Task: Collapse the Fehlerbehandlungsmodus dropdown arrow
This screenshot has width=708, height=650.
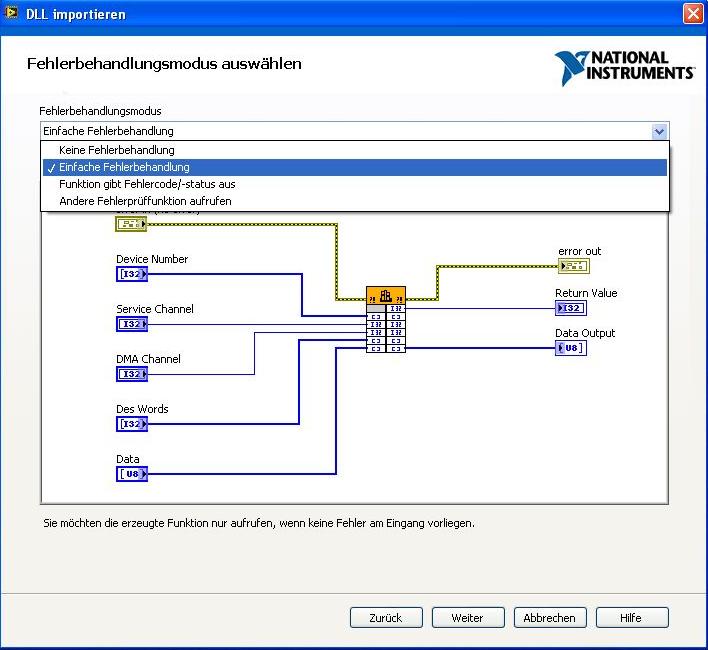Action: (x=659, y=131)
